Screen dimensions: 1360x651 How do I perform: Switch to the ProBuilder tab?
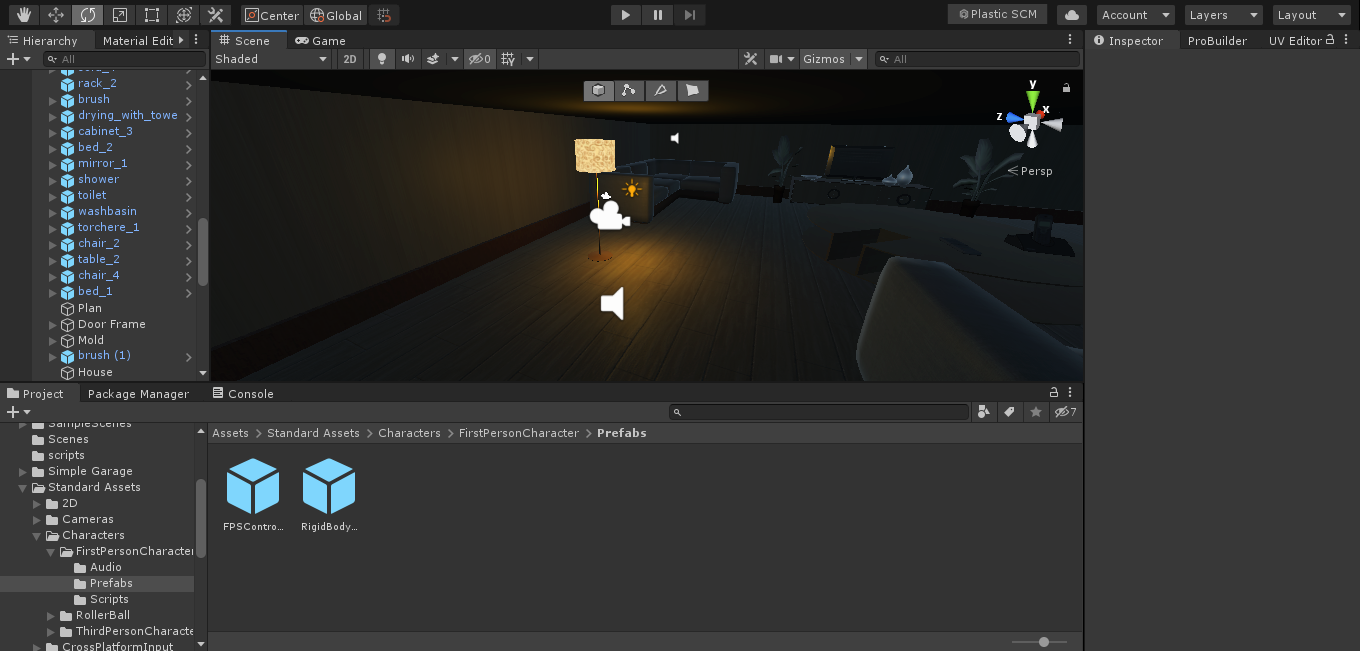click(1217, 41)
